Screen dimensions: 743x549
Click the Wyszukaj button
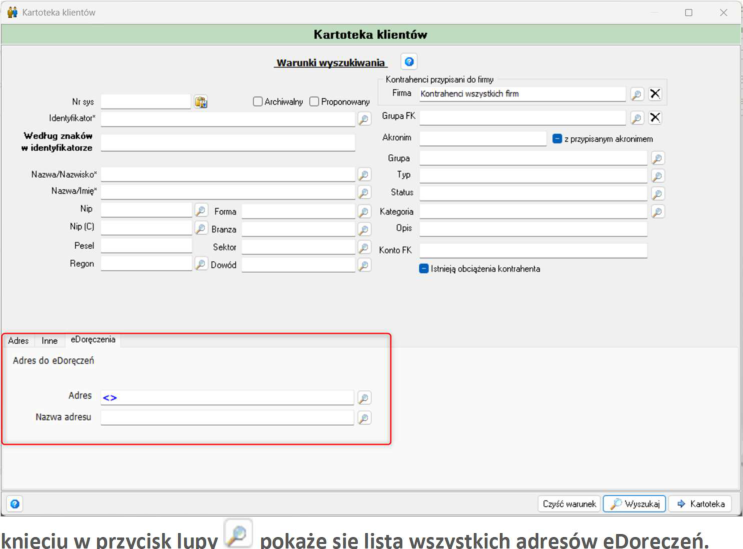click(x=634, y=504)
